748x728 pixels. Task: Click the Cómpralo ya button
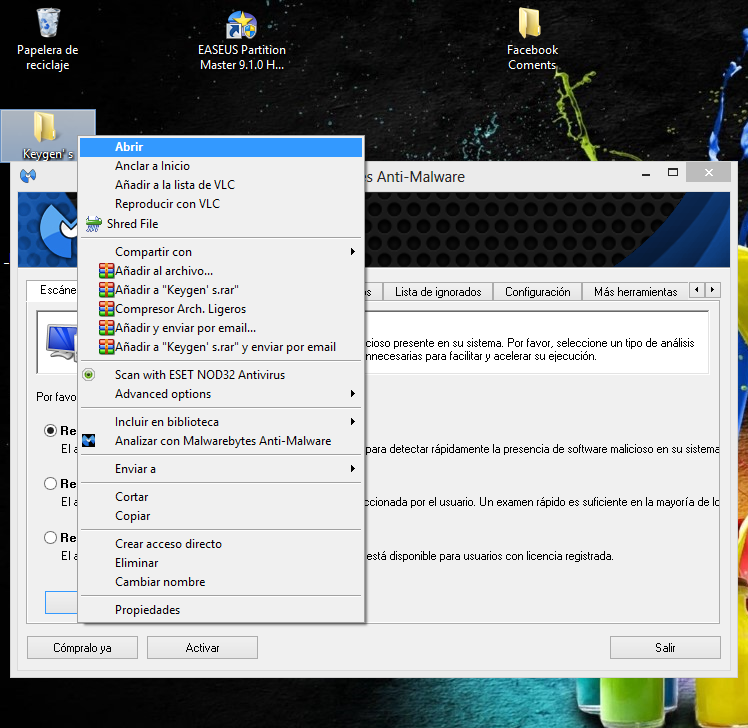[82, 647]
